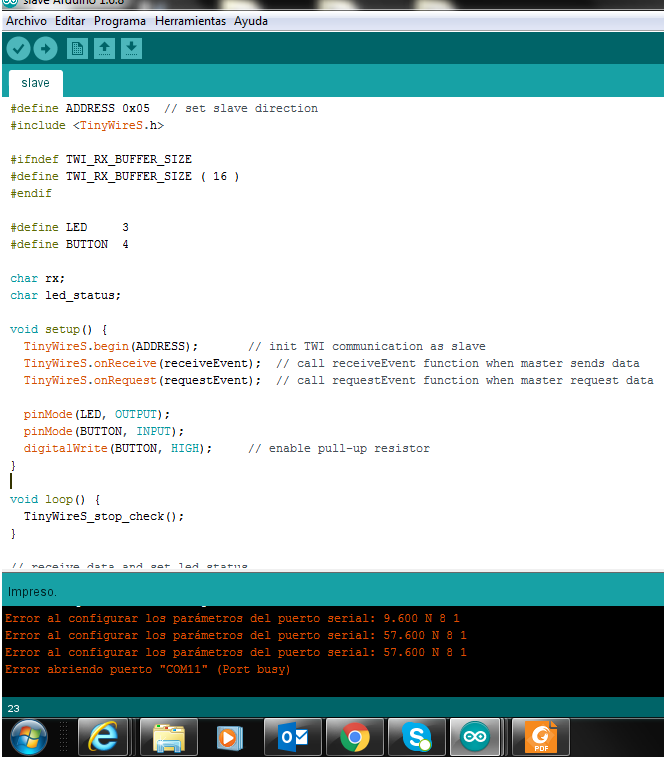
Task: Click the Verify (checkmark) button
Action: coord(19,49)
